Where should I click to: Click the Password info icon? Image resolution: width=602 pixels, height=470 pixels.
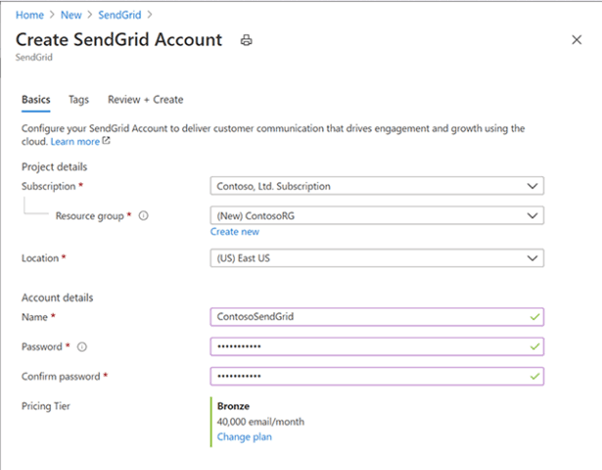81,347
